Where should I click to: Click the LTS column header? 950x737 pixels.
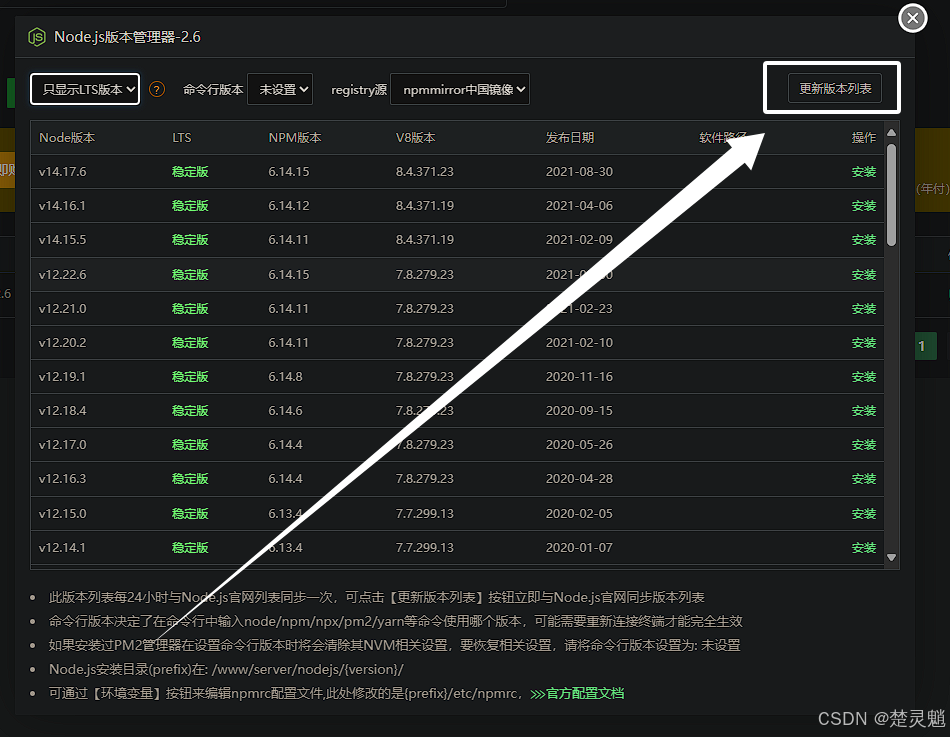click(x=182, y=138)
